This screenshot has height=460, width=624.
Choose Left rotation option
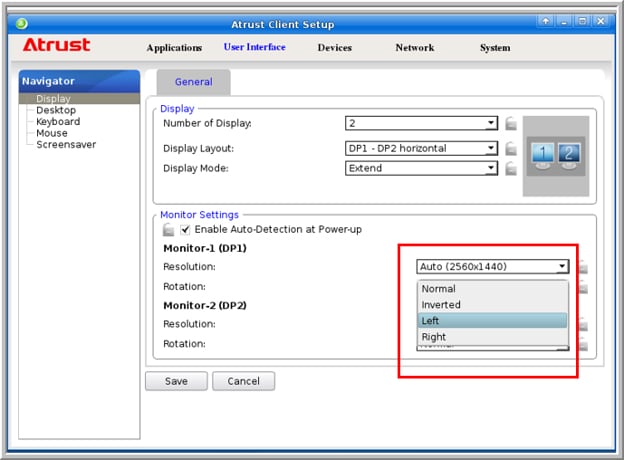493,321
